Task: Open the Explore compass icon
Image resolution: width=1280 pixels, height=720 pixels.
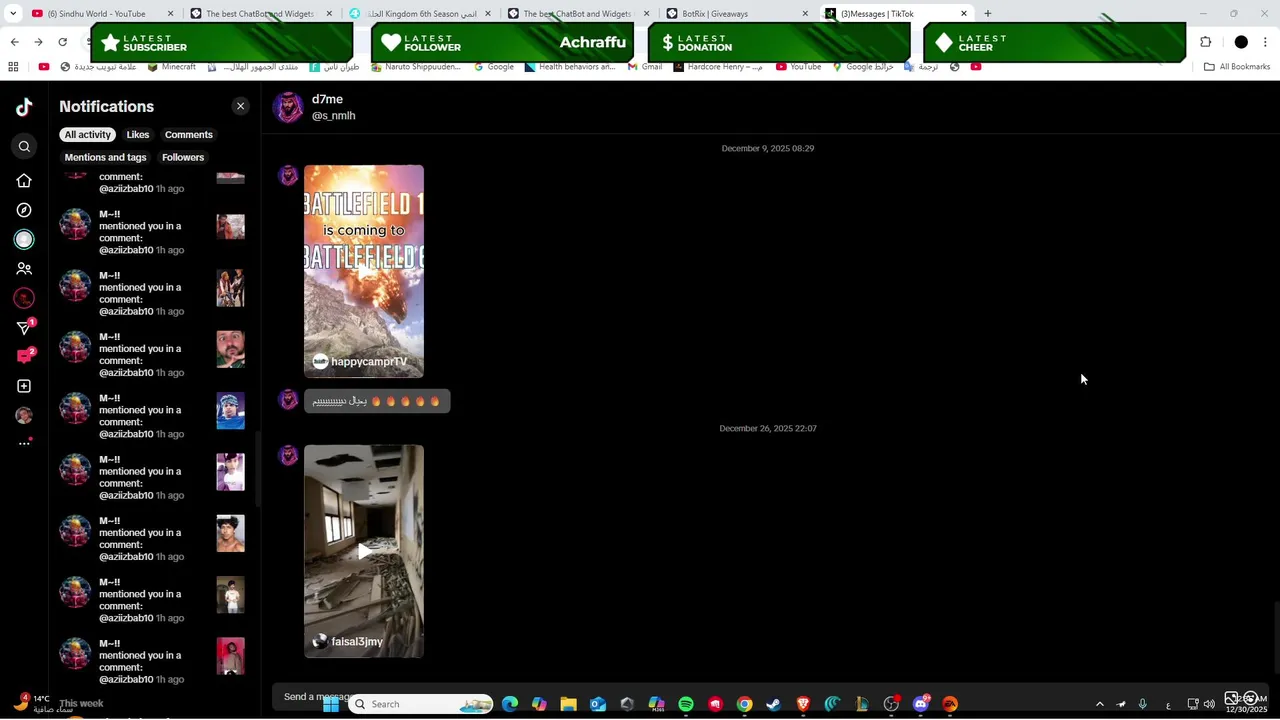Action: coord(24,210)
